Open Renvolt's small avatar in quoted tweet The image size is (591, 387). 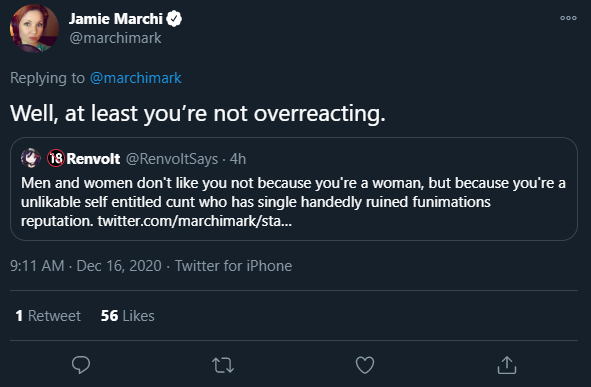[31, 158]
